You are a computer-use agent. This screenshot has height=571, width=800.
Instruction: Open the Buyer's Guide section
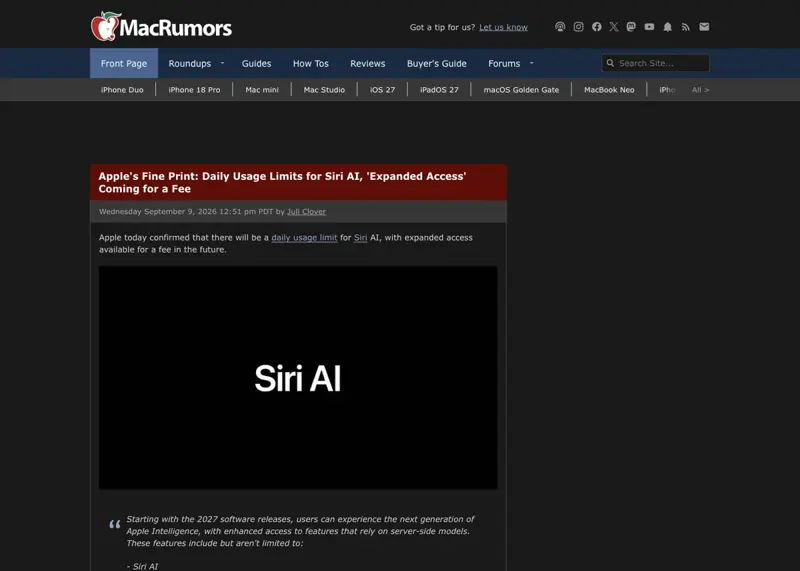437,63
